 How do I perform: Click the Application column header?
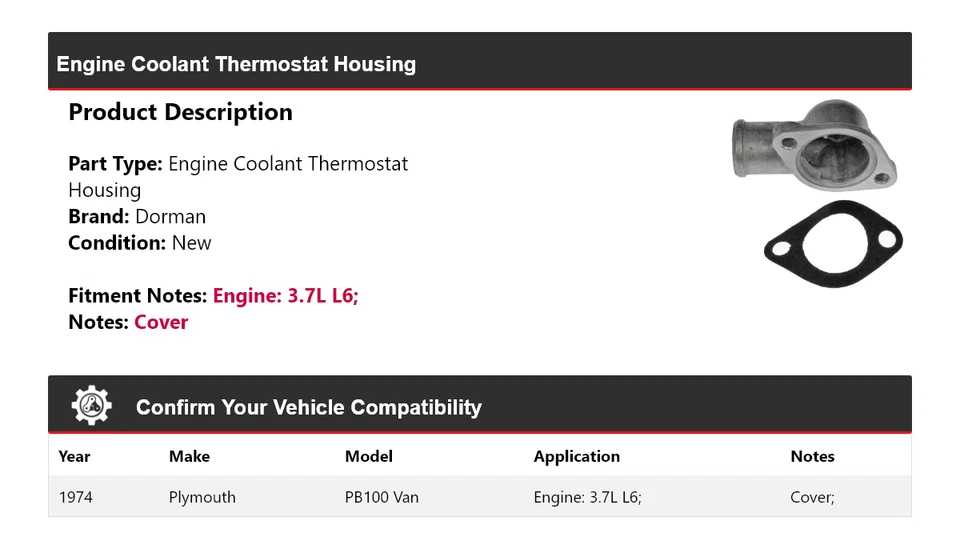[576, 456]
